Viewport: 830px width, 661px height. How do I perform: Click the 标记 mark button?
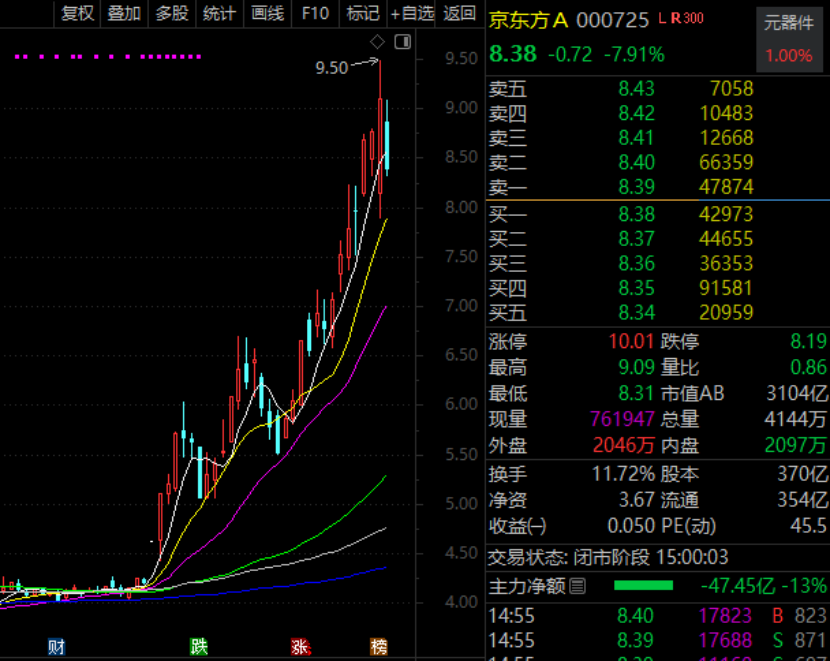coord(363,13)
